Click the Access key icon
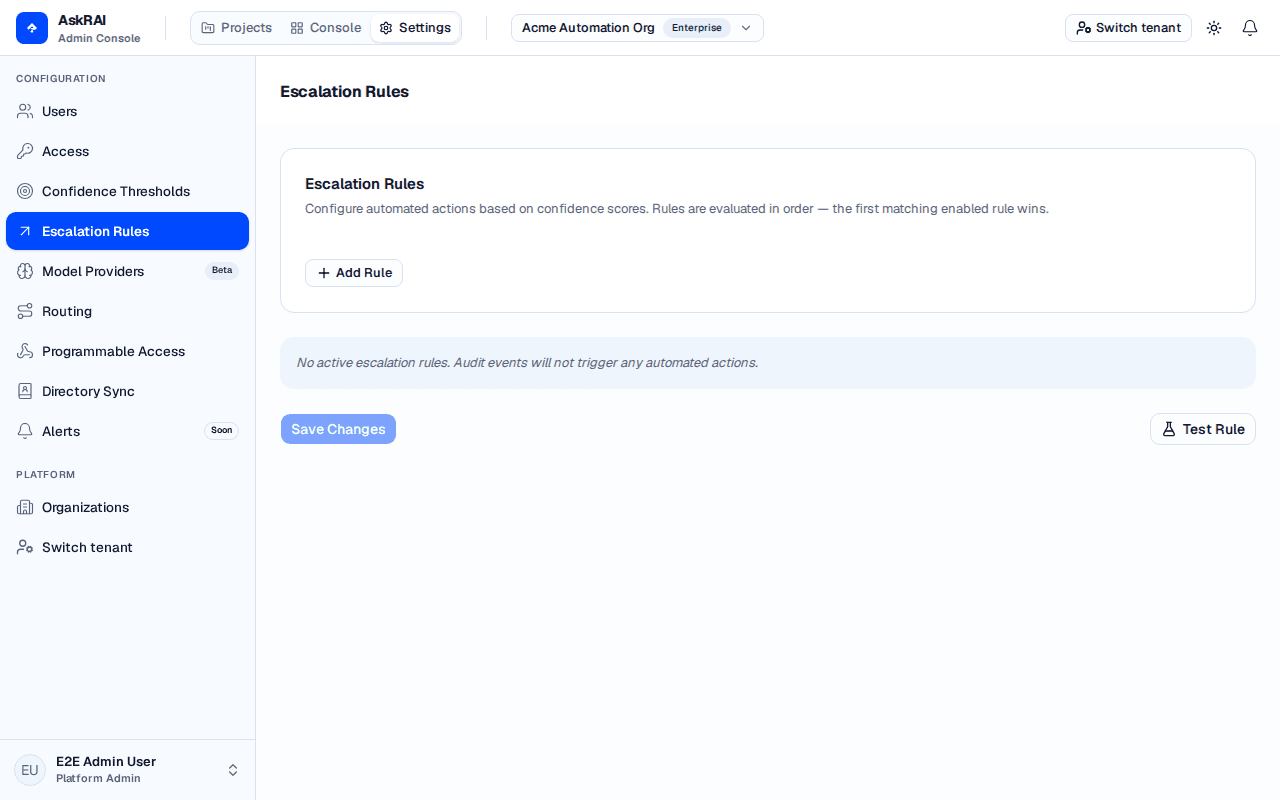Screen dimensions: 1280x800 25,151
